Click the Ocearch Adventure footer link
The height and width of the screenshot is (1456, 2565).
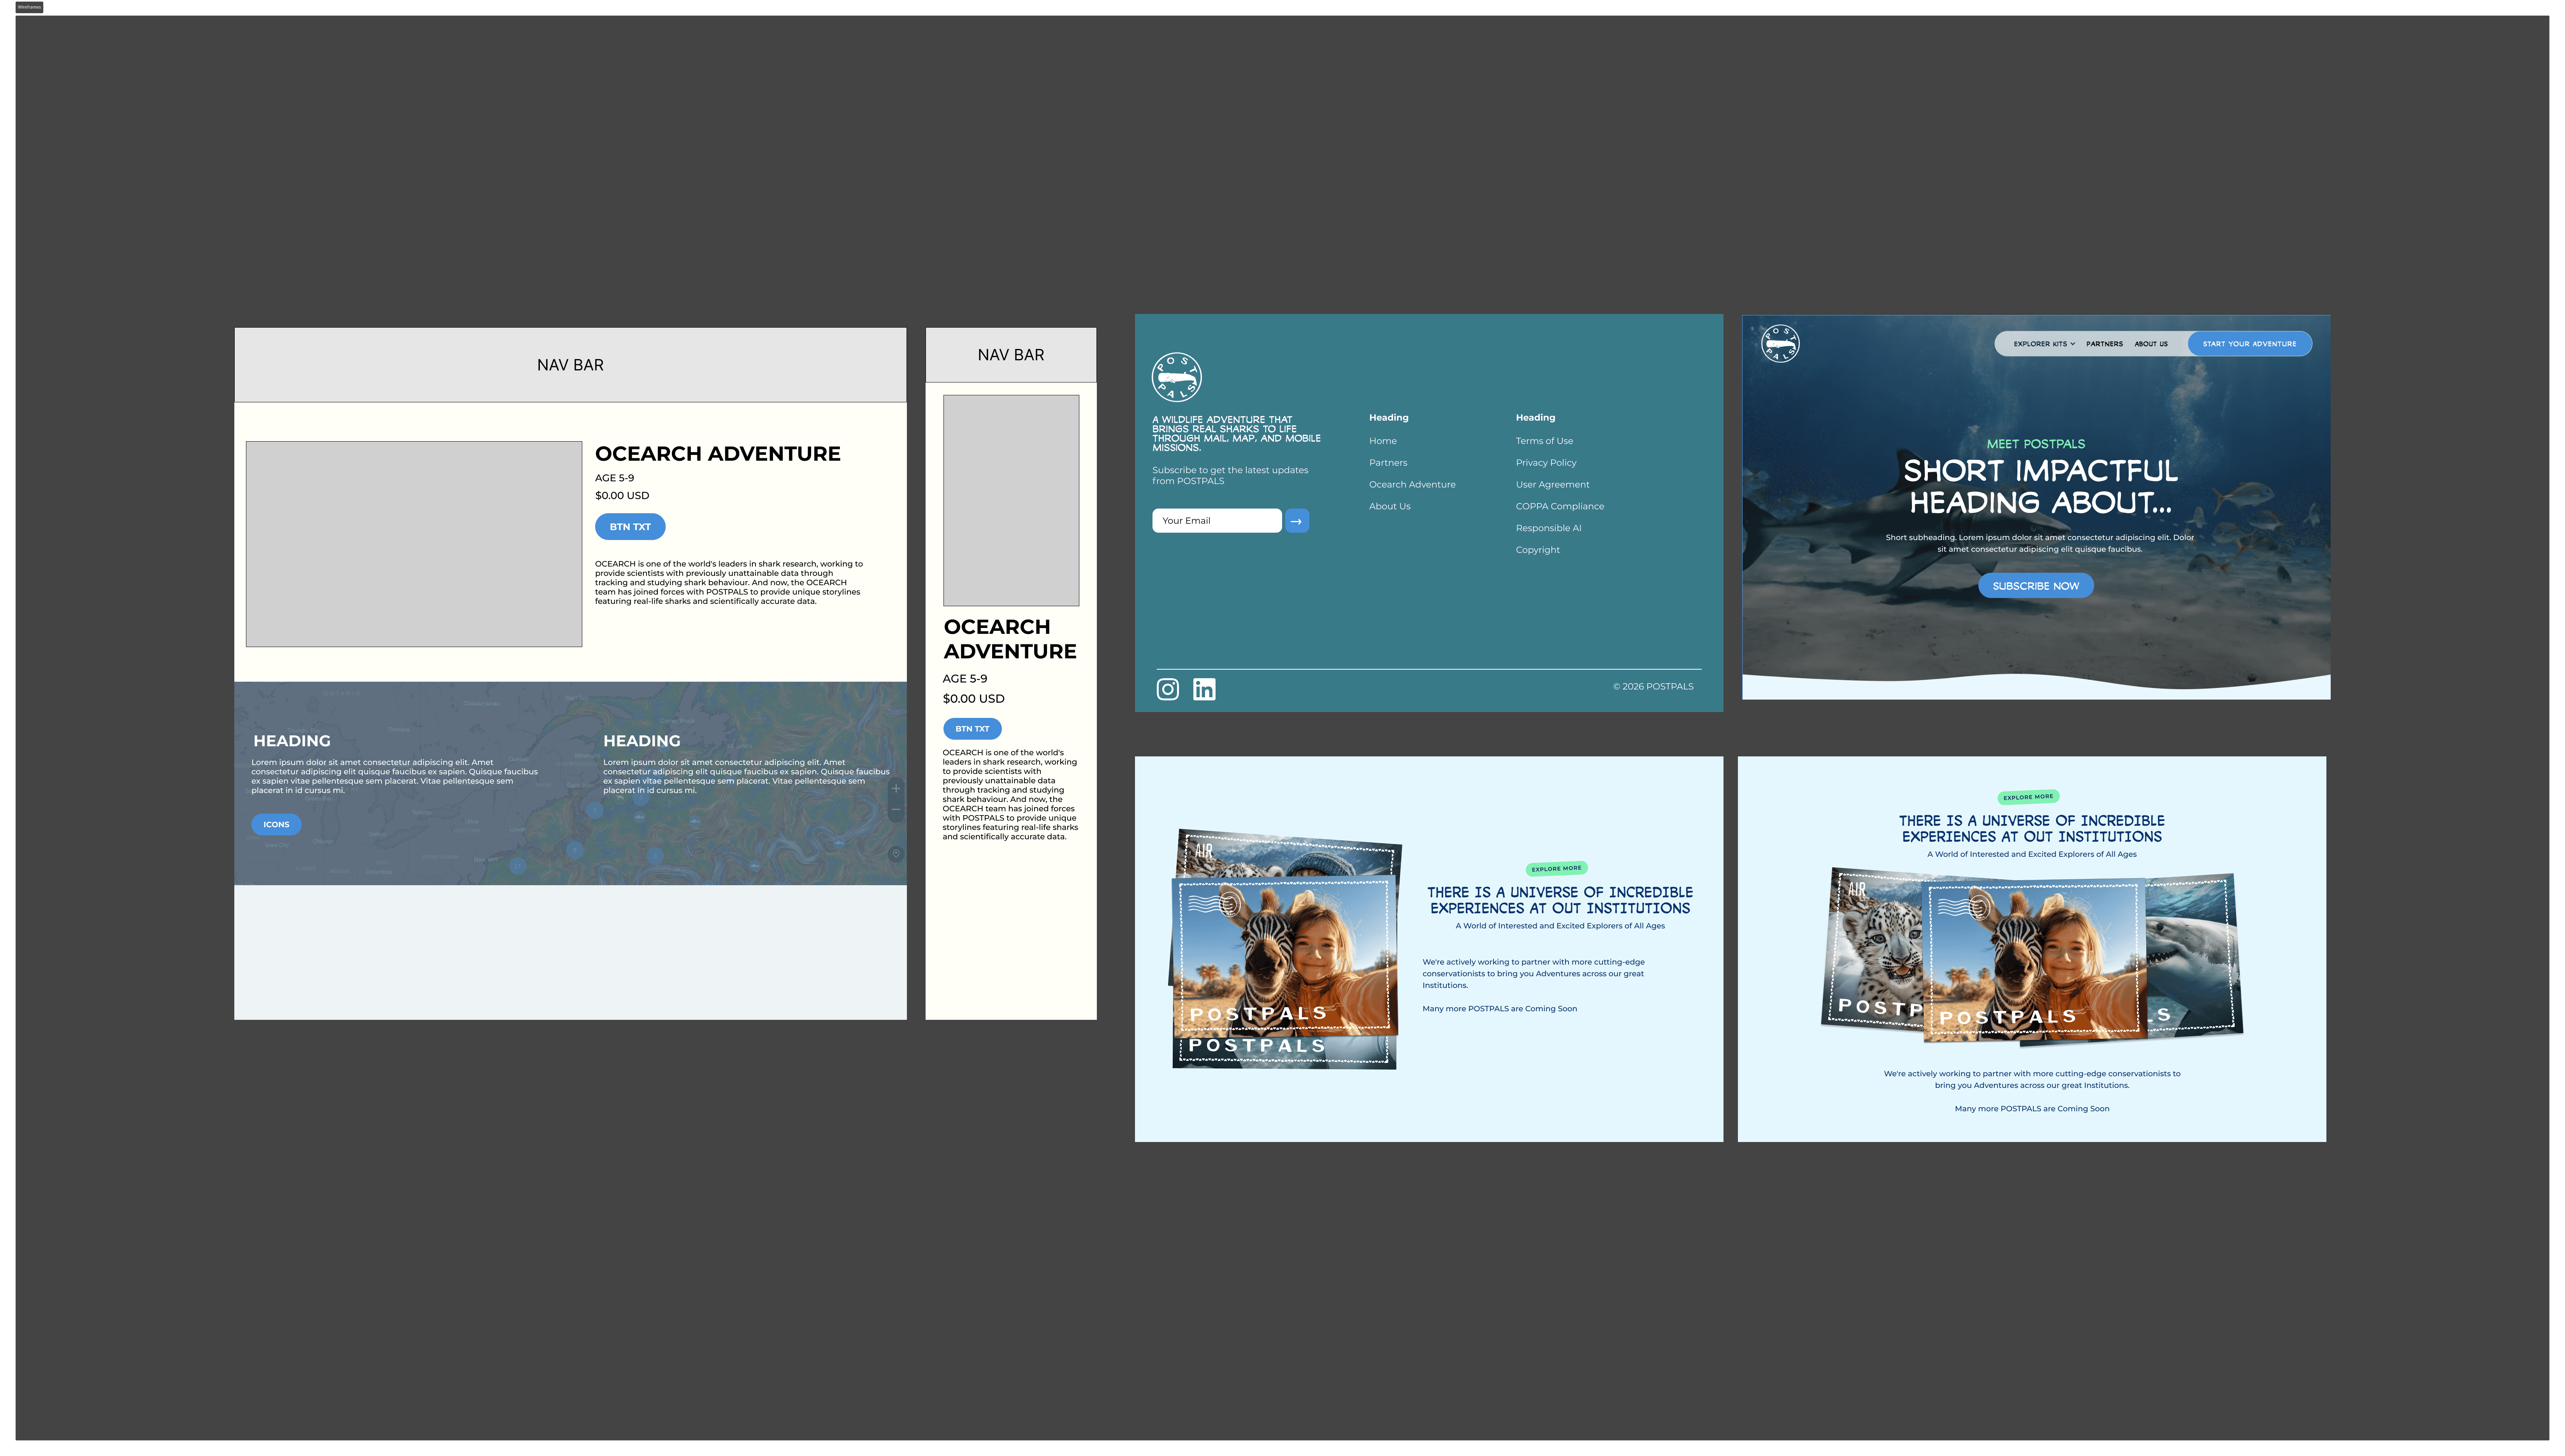click(1412, 485)
